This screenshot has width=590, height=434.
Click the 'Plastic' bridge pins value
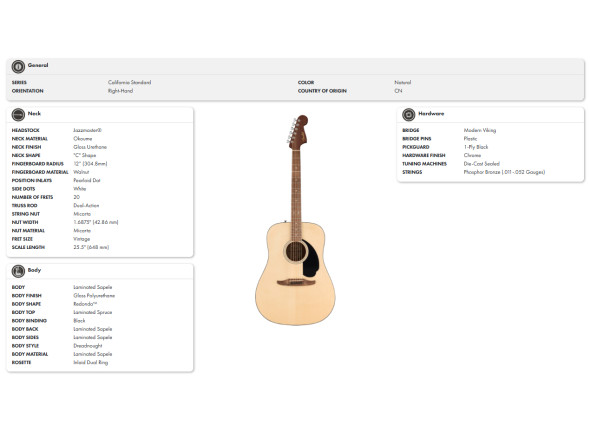(470, 139)
